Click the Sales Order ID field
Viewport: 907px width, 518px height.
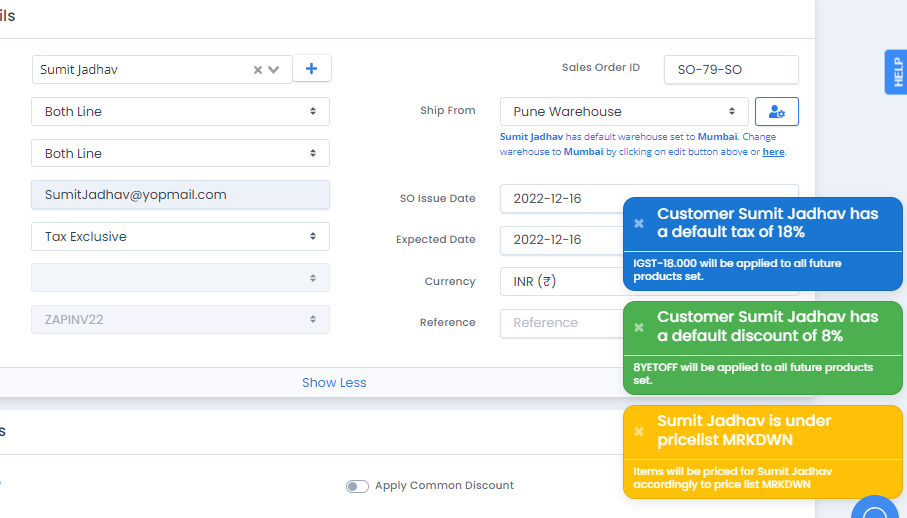click(x=731, y=70)
